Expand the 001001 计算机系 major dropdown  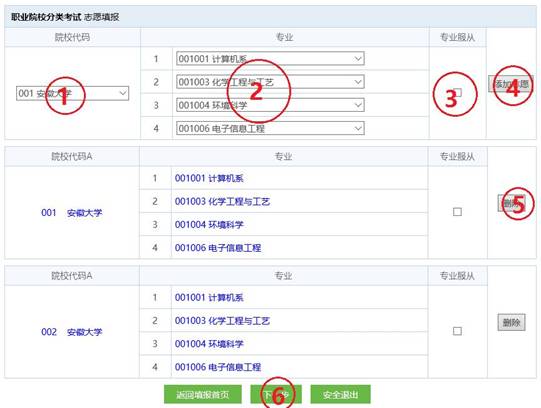[x=270, y=59]
